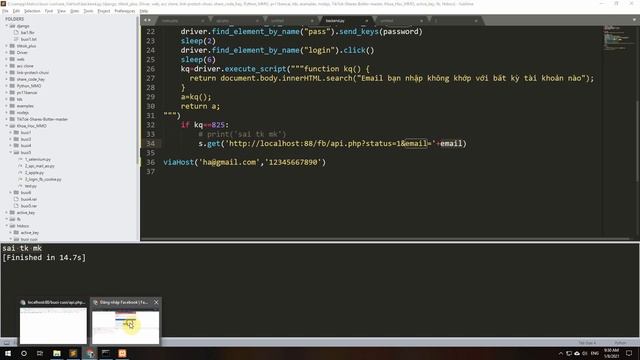Viewport: 640px width, 360px height.
Task: Select buoi1.txt in the sidebar
Action: point(29,39)
